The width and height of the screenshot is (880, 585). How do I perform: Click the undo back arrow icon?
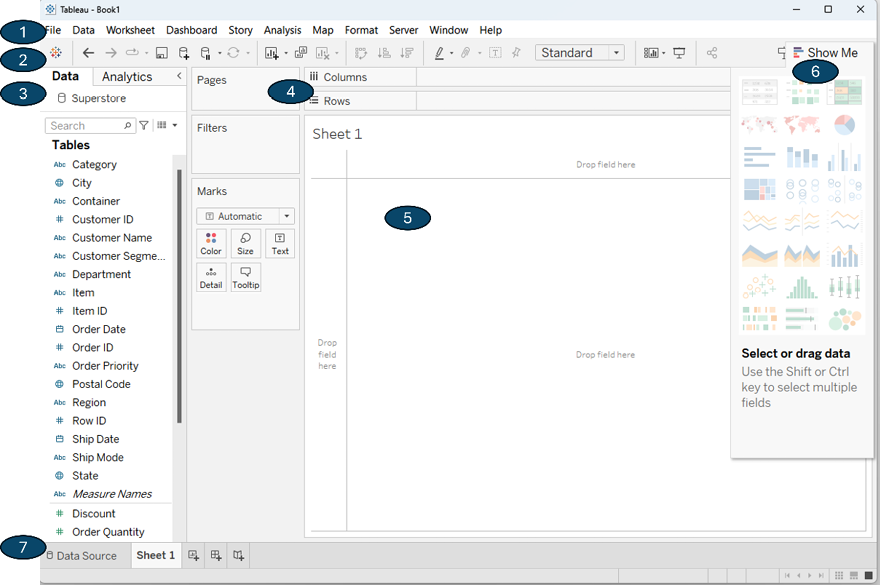[89, 53]
